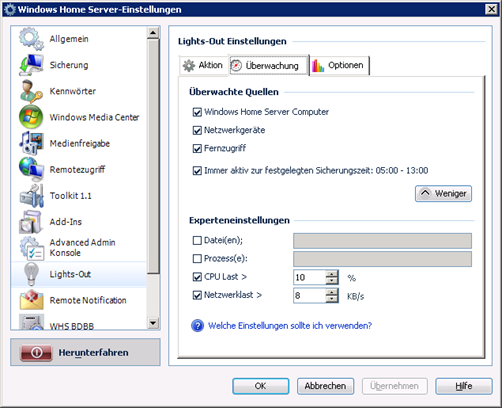Disable the Fernzugriff checkbox
The width and height of the screenshot is (502, 408).
197,148
